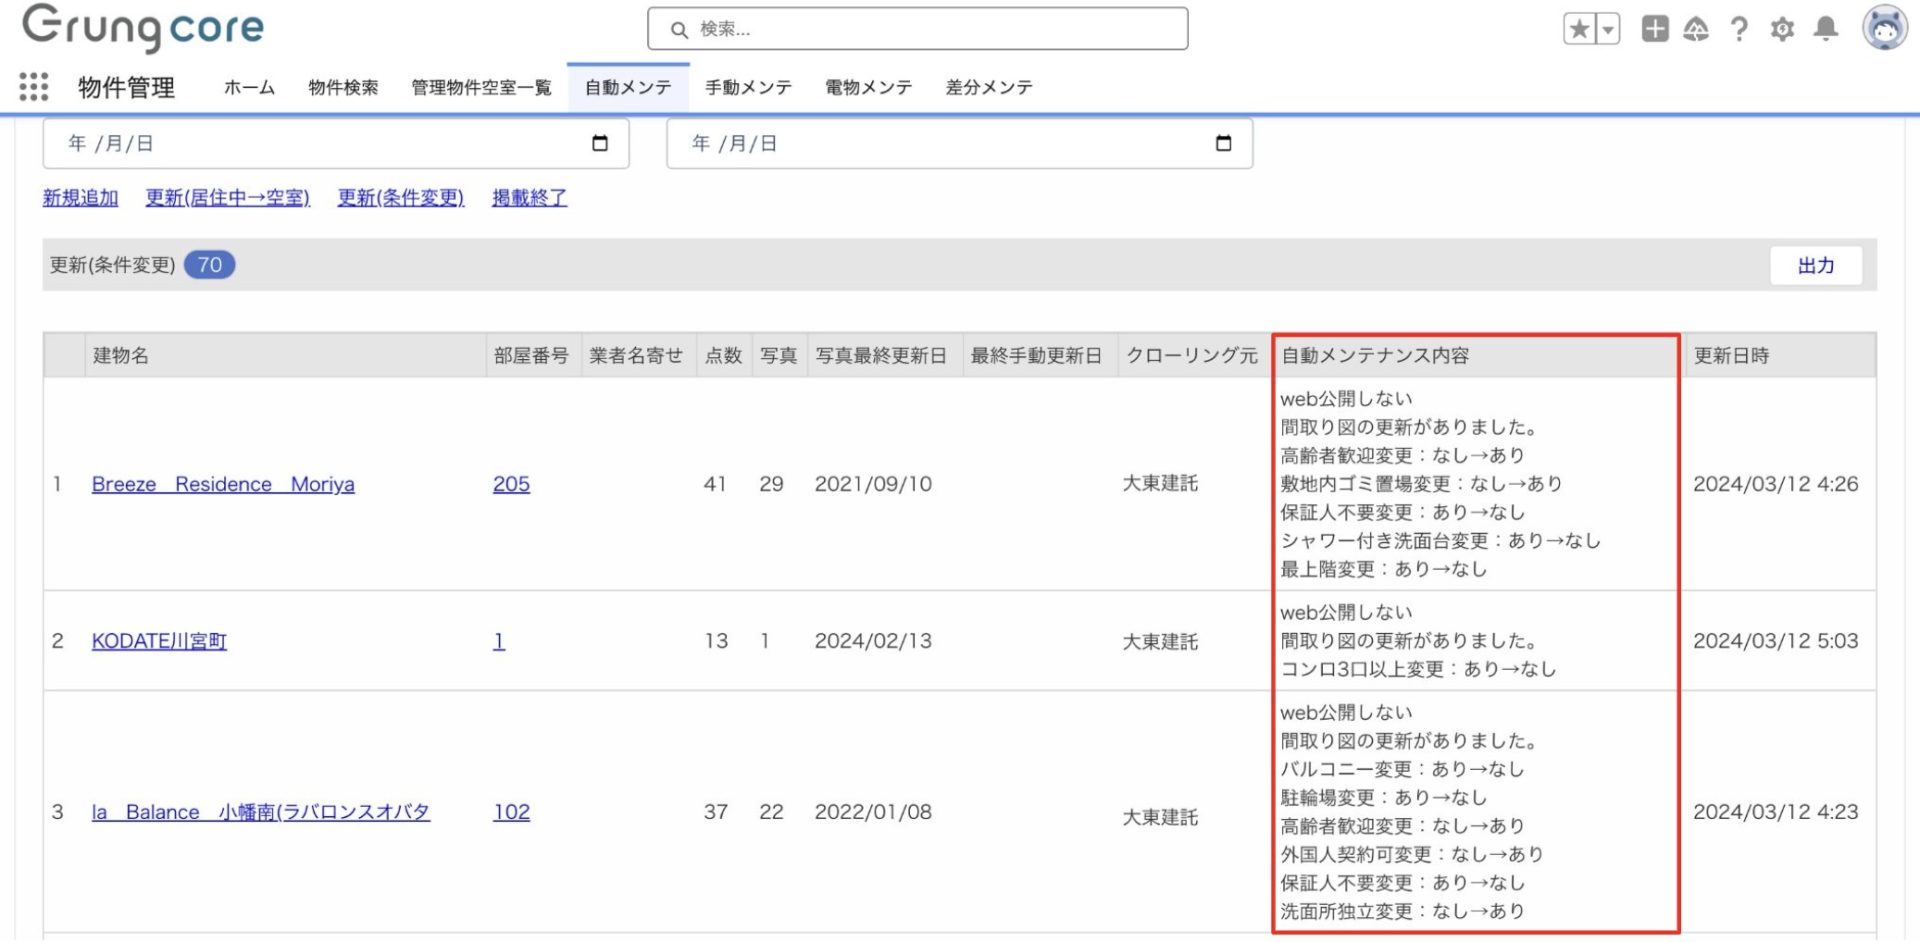Go to the 物件検索 tab
Viewport: 1920px width, 942px height.
[343, 88]
